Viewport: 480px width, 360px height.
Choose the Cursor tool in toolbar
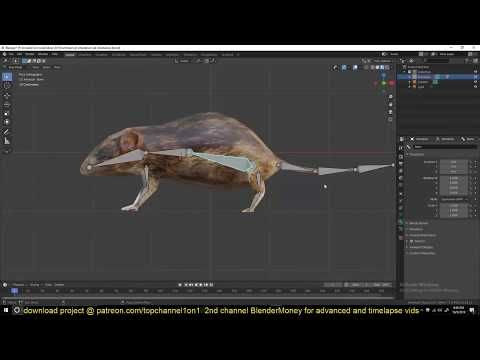tap(7, 86)
